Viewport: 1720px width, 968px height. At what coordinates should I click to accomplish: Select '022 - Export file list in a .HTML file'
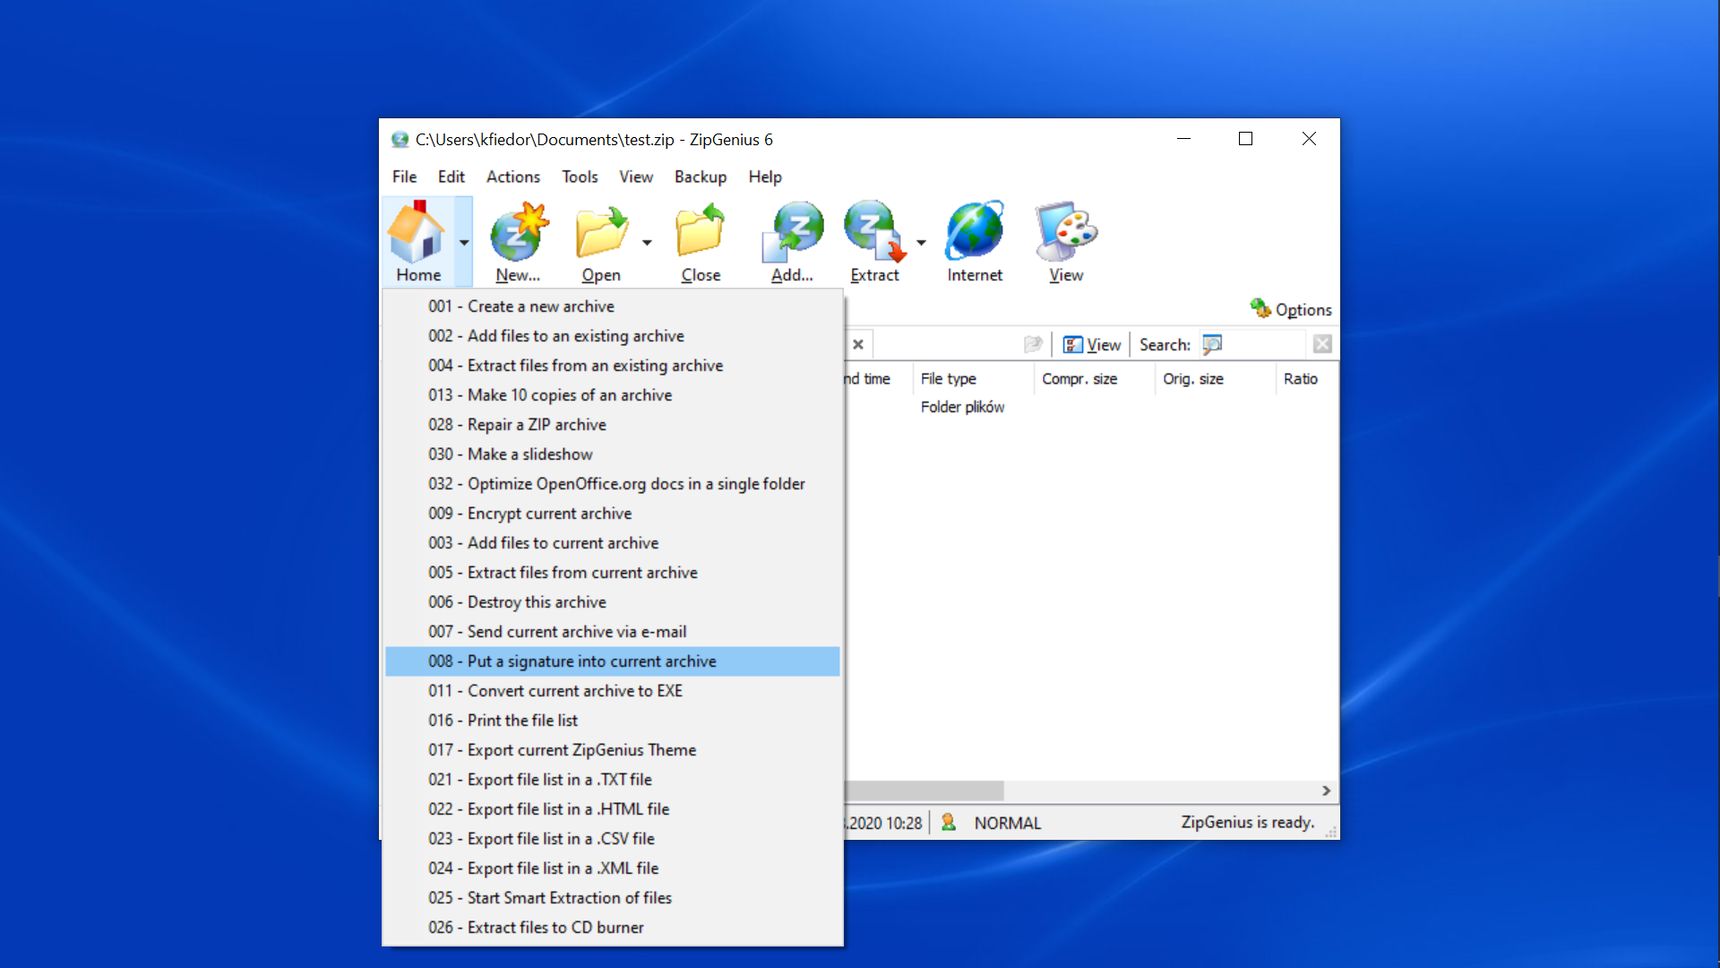pyautogui.click(x=612, y=809)
